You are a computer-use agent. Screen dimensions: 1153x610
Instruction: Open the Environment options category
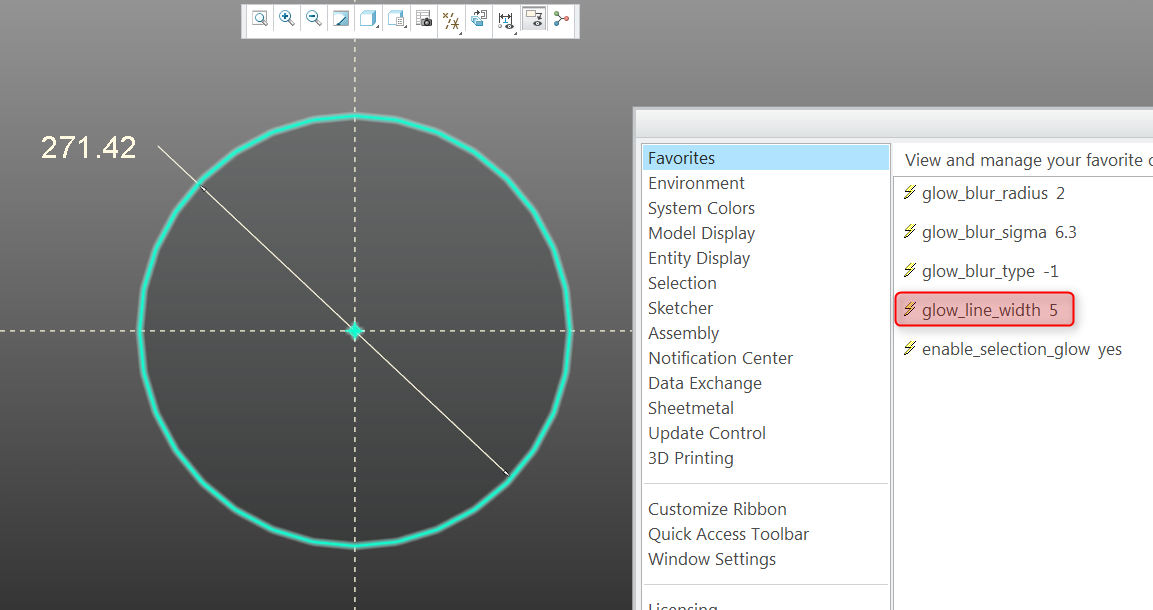tap(696, 183)
